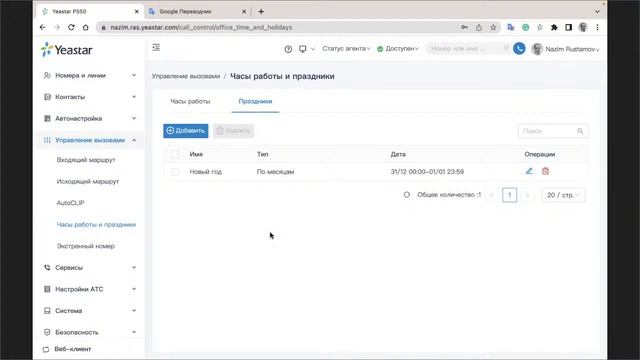Open the help question mark icon
The height and width of the screenshot is (360, 640).
(x=288, y=49)
